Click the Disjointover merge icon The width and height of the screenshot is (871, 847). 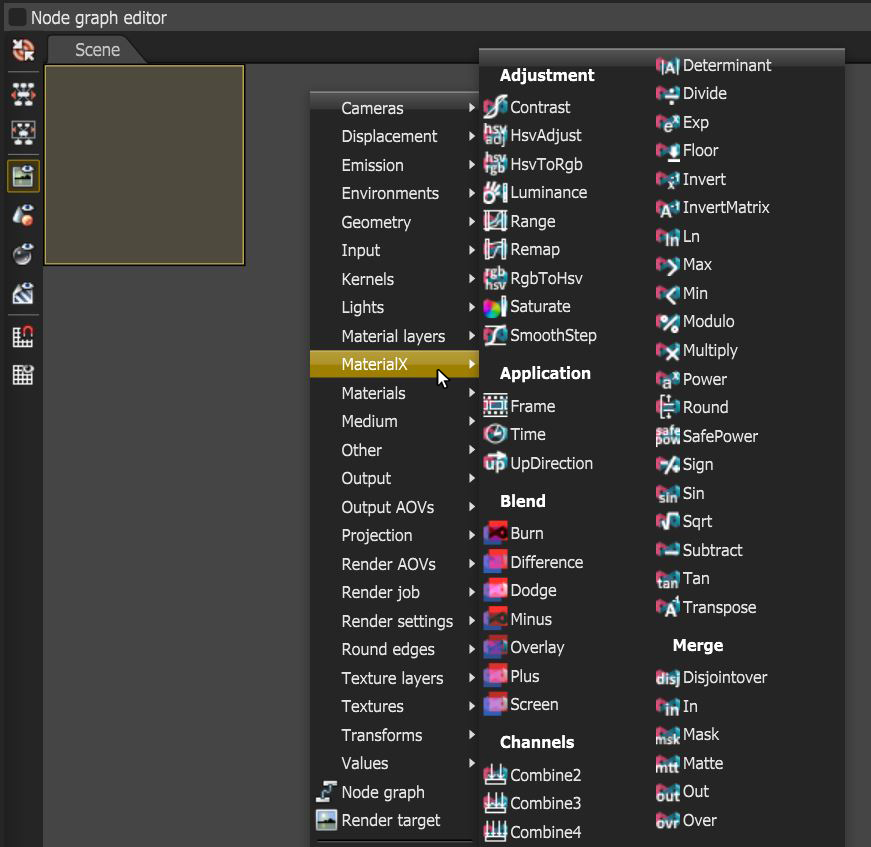coord(668,677)
